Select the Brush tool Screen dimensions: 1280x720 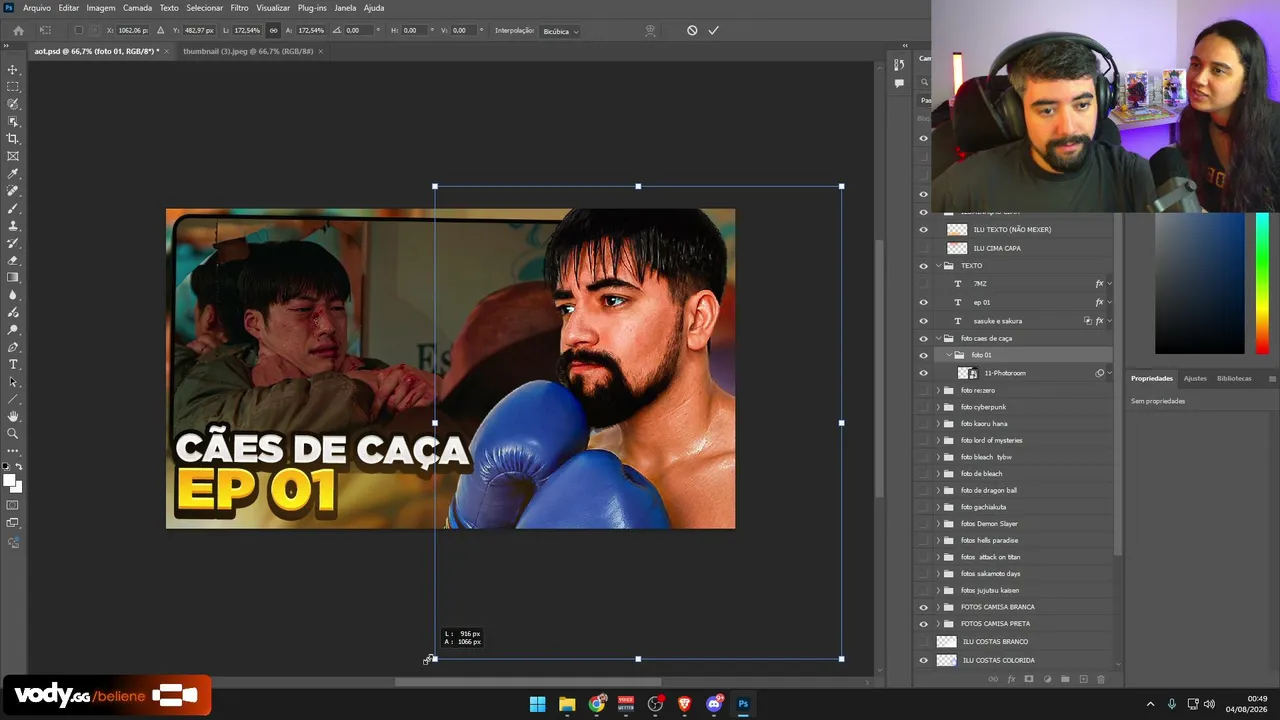coord(13,208)
